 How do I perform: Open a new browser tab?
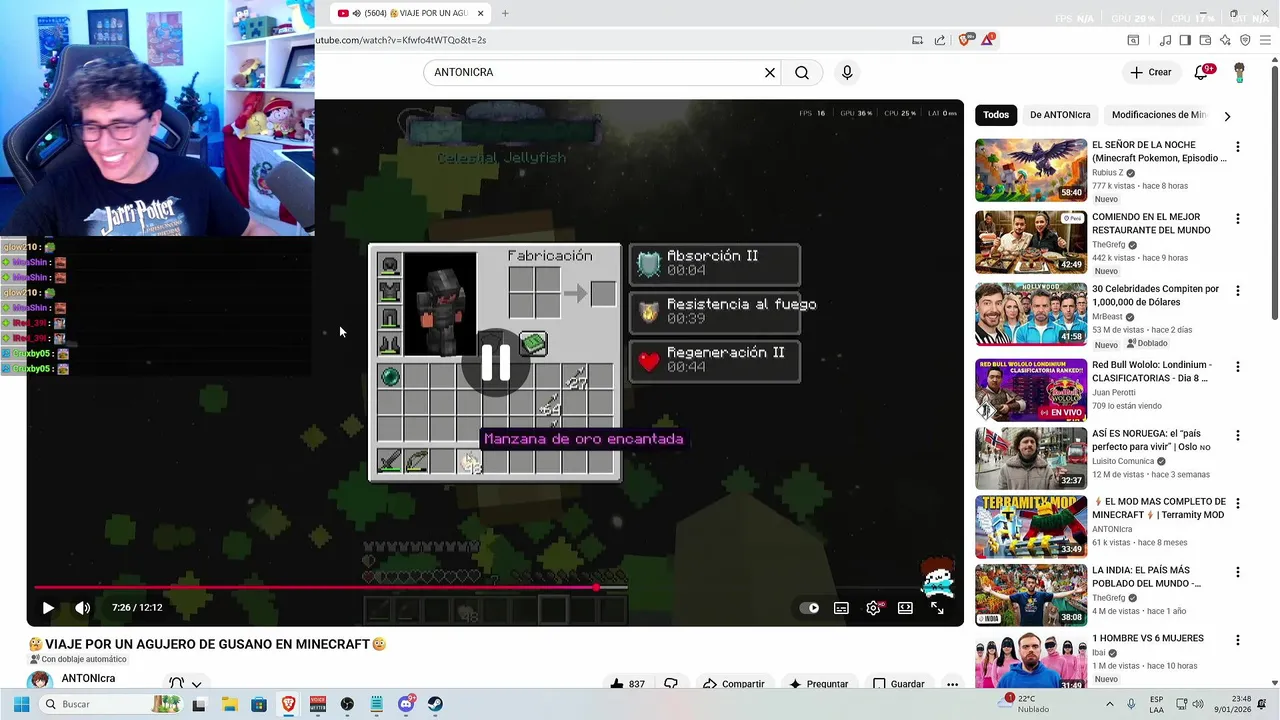pyautogui.click(x=505, y=13)
